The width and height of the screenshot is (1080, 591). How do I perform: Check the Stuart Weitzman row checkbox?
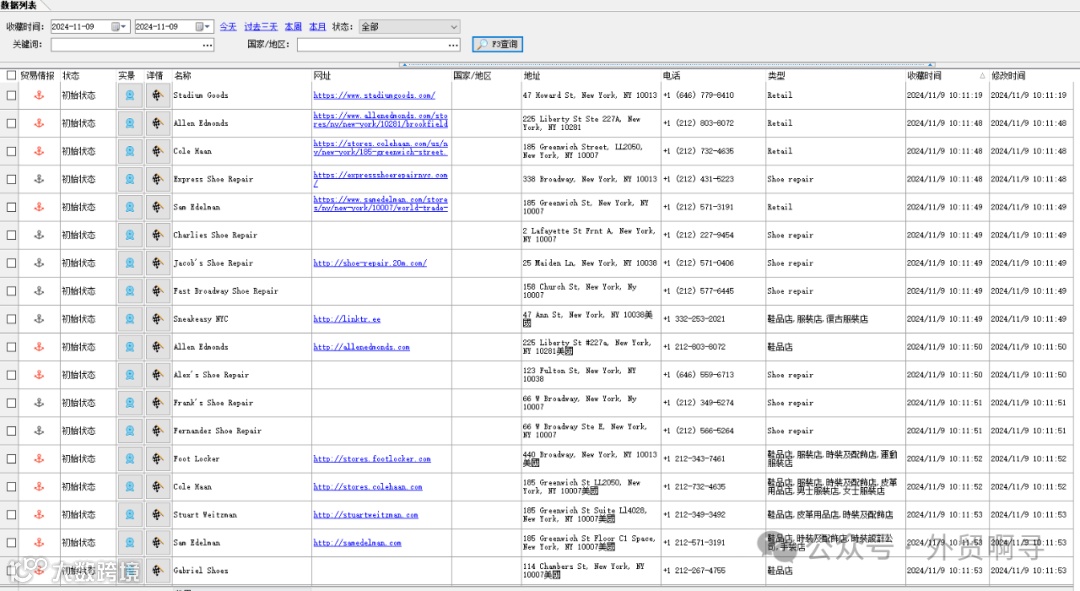click(11, 515)
